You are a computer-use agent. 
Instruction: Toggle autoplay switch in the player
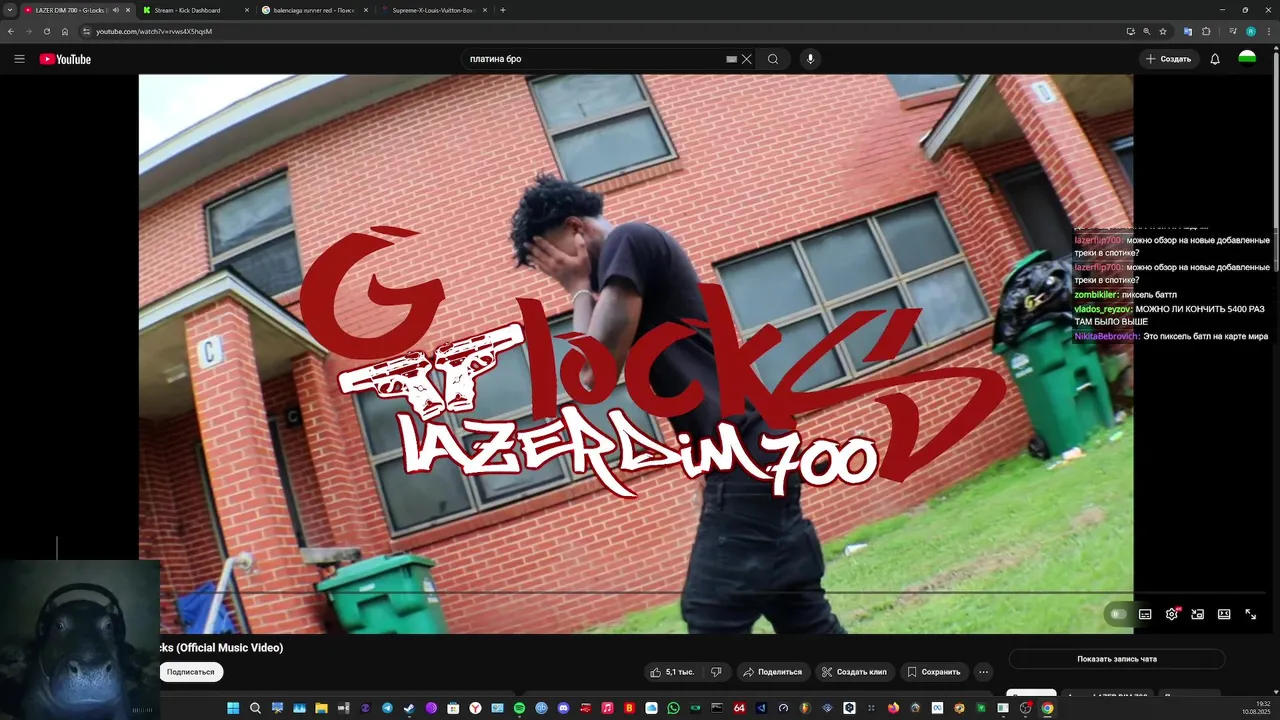(x=1118, y=614)
